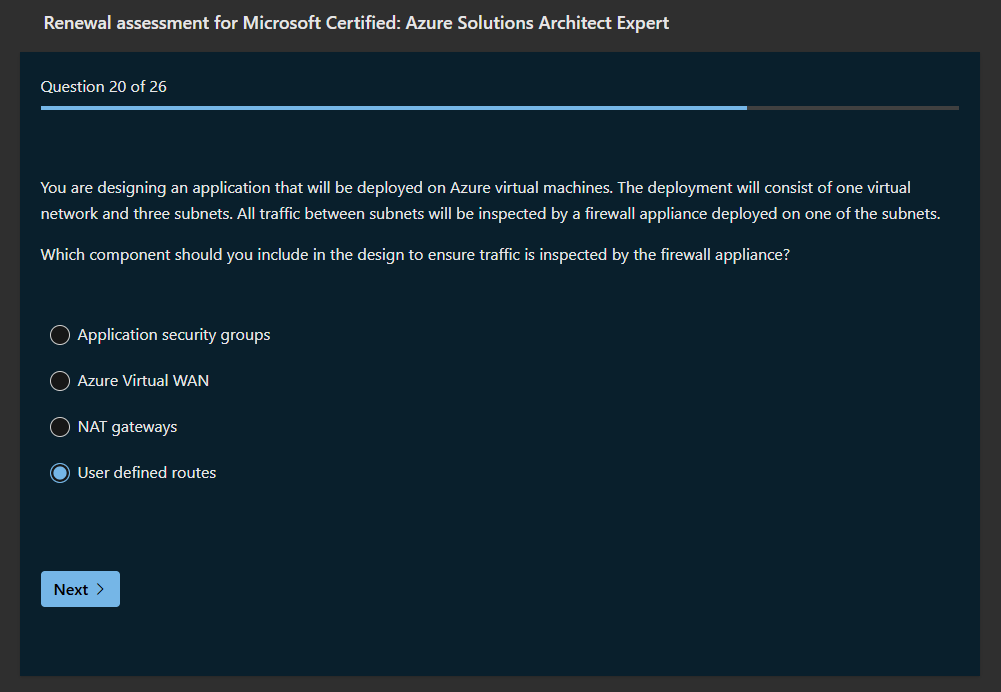Click the "Question 20 of 26" counter

point(104,87)
